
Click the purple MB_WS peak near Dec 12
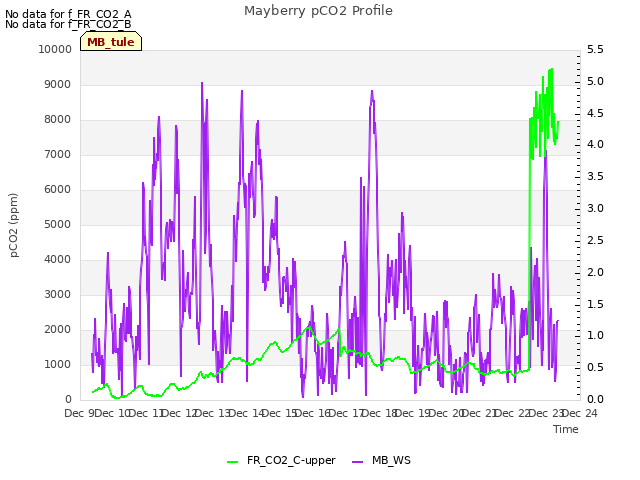[202, 83]
